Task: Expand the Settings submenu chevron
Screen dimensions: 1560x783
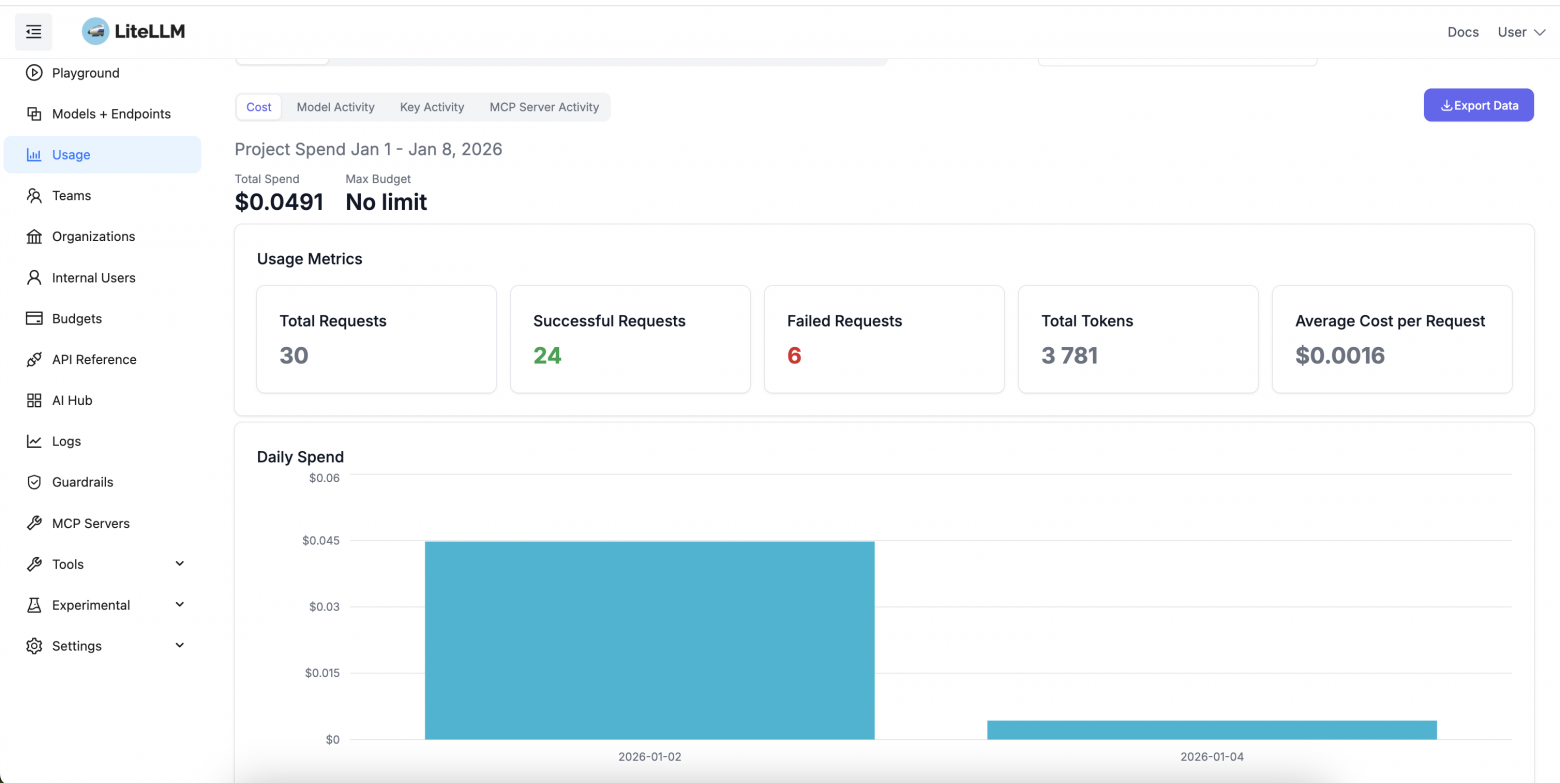Action: (180, 646)
